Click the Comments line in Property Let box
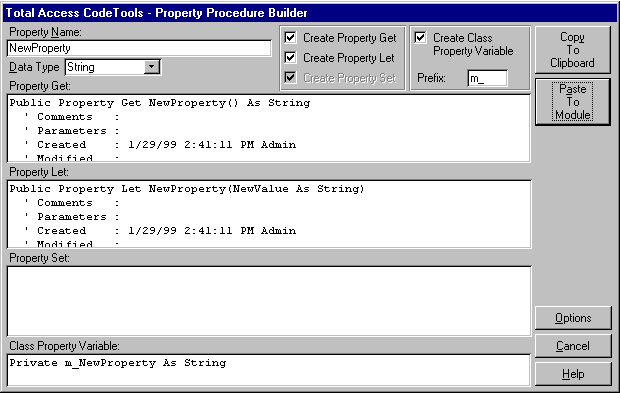Viewport: 620px width, 393px height. point(72,203)
